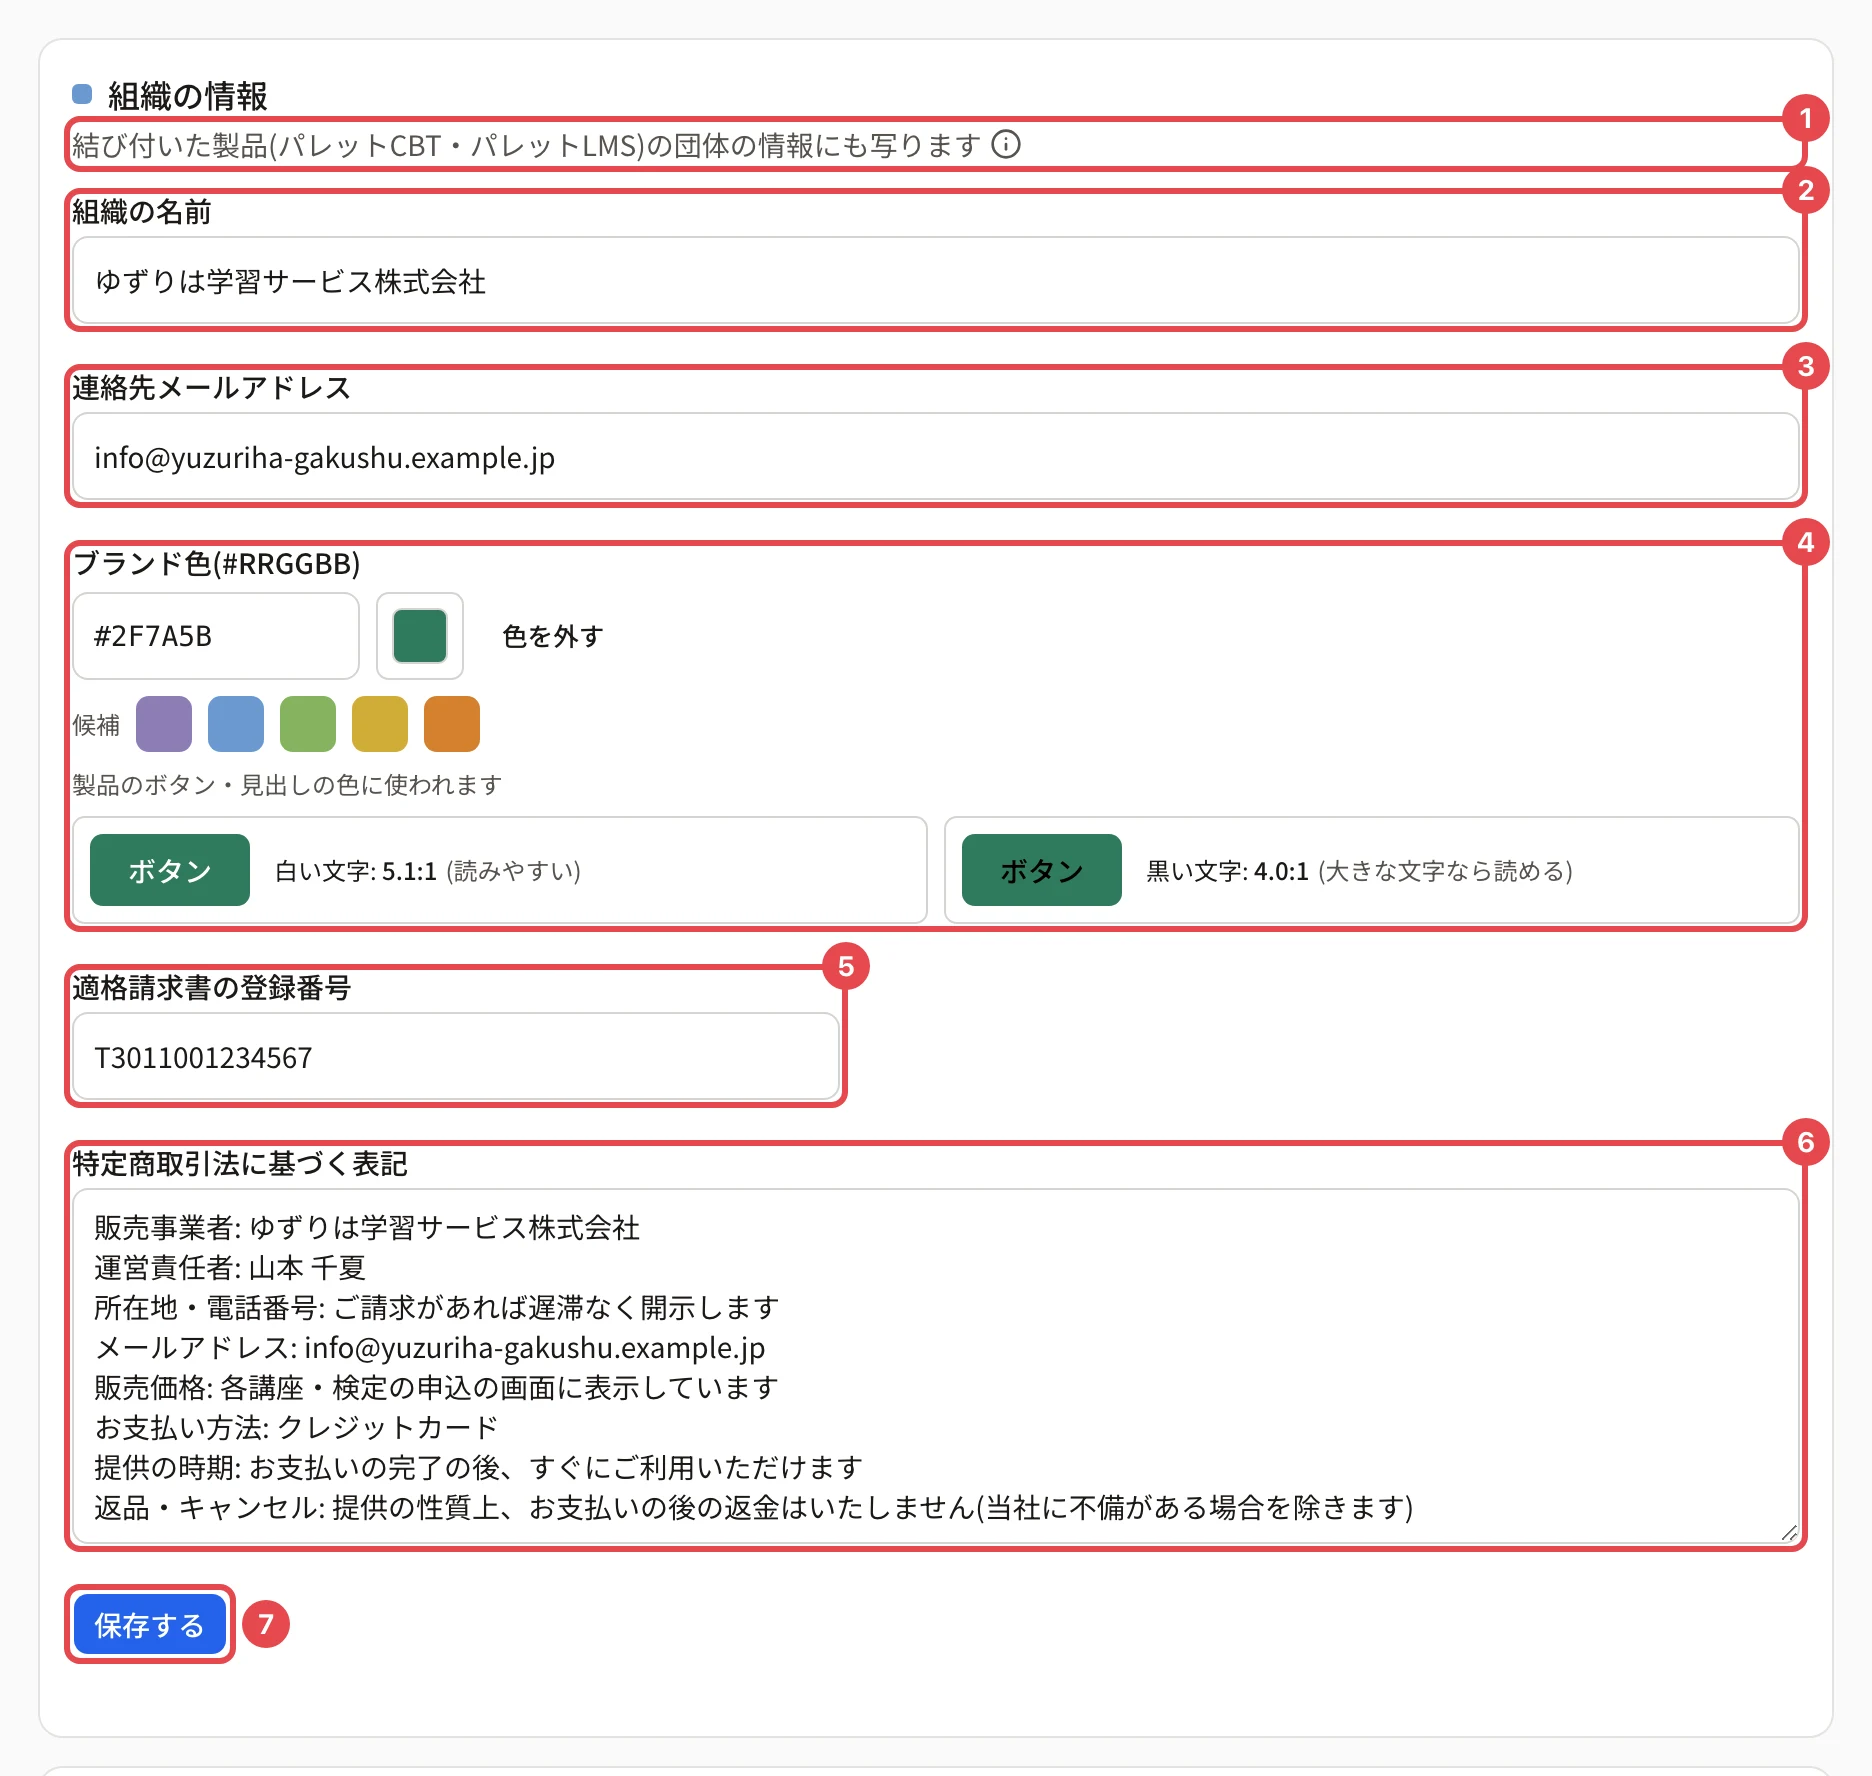Click the 製品のボタン・見出しの色に使われます hint
1872x1776 pixels.
[287, 785]
